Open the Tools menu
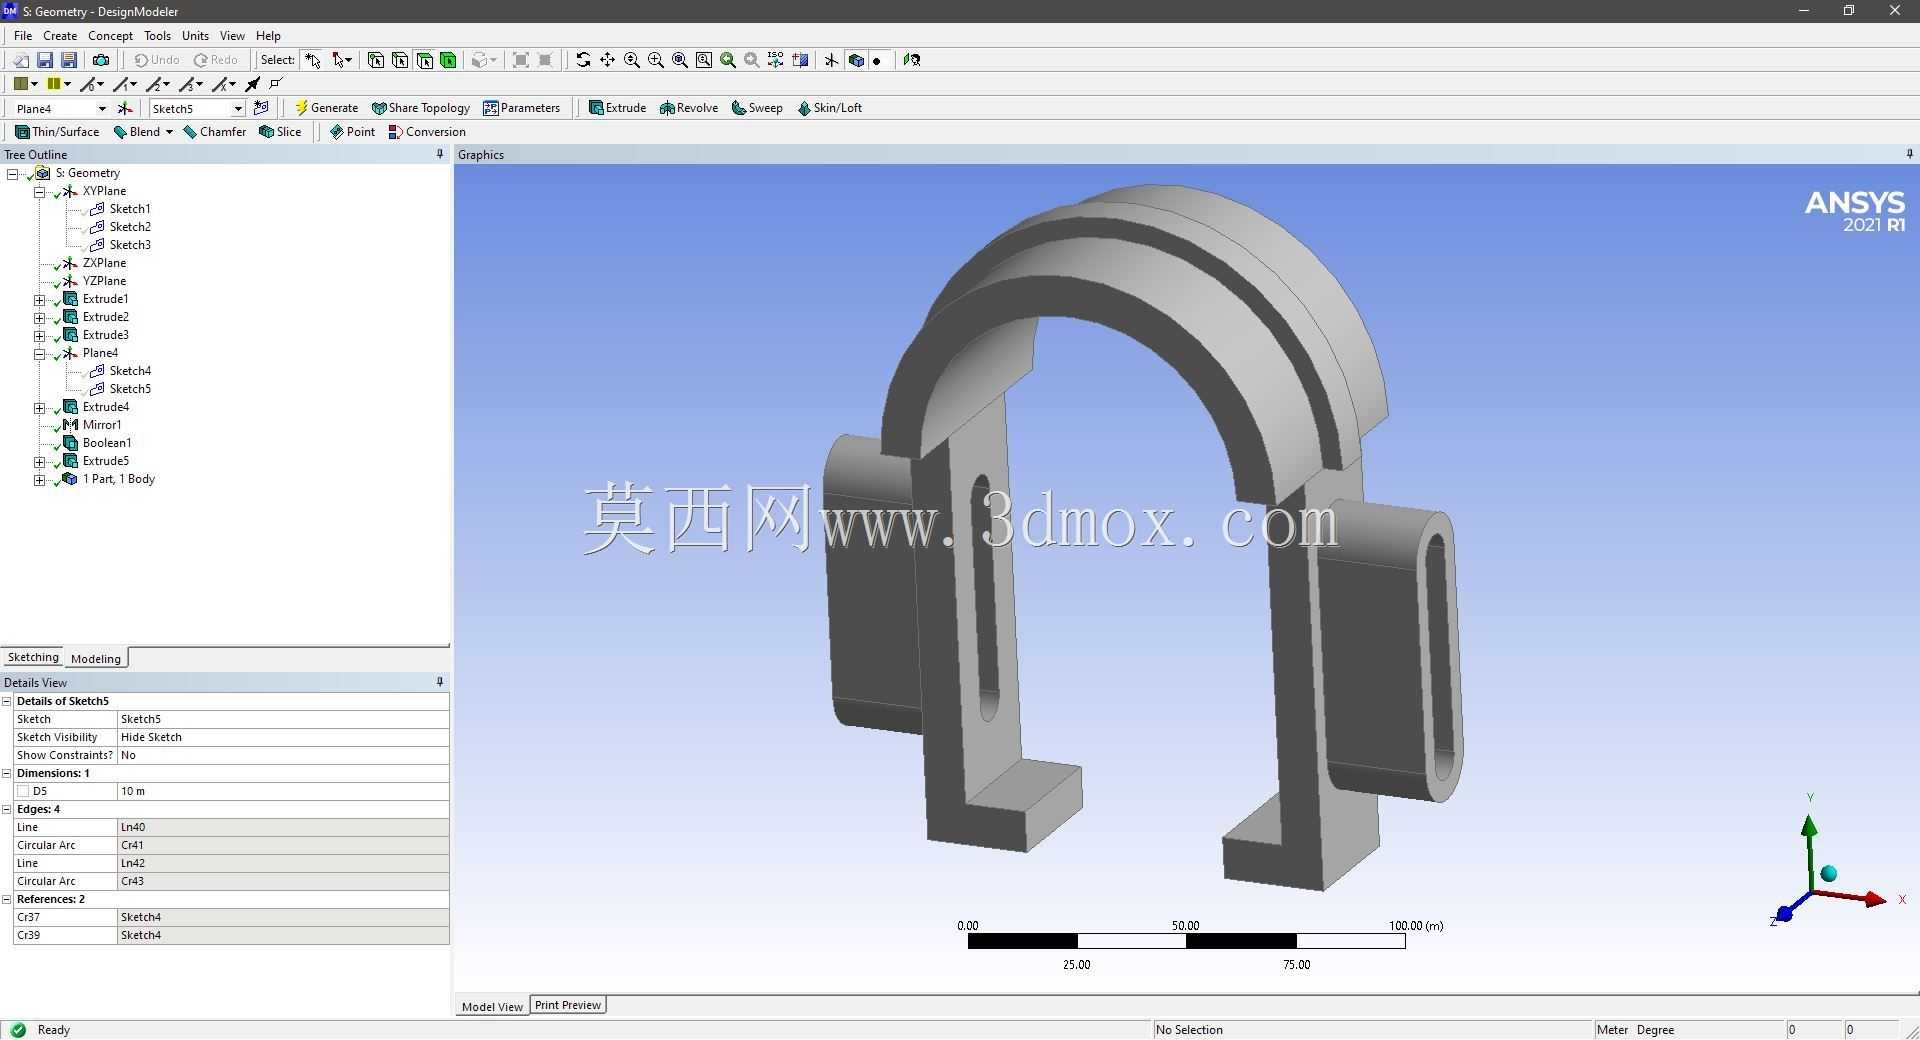 coord(157,35)
